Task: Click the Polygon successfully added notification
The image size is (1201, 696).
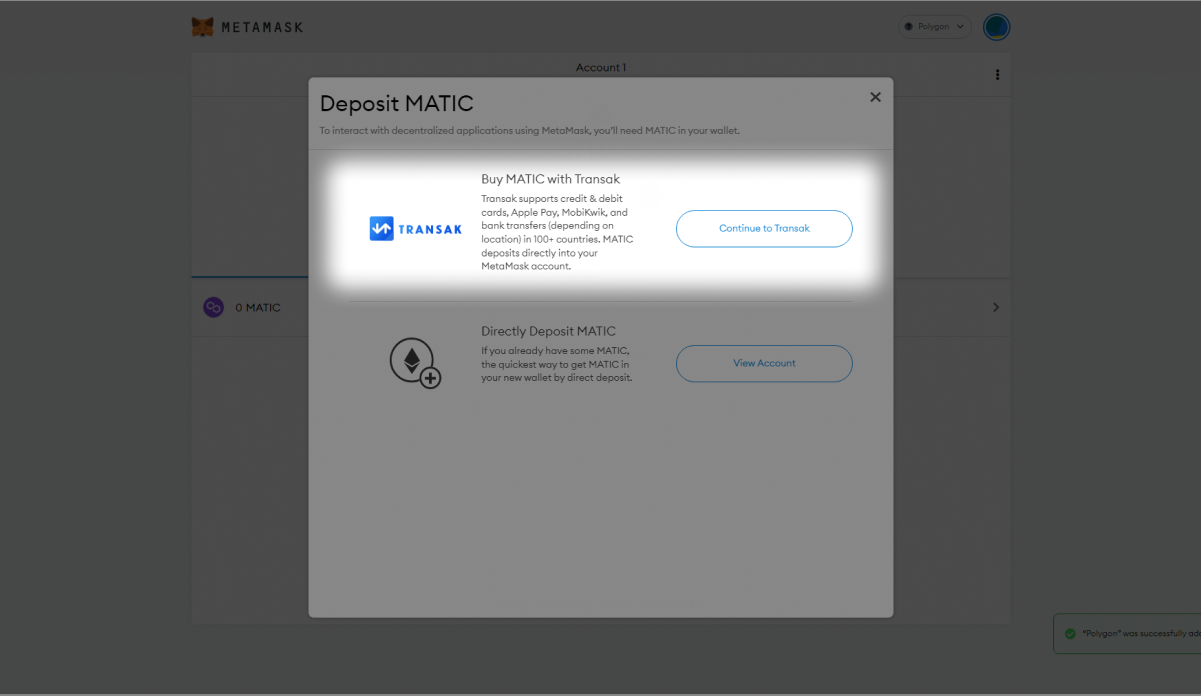Action: click(1127, 634)
